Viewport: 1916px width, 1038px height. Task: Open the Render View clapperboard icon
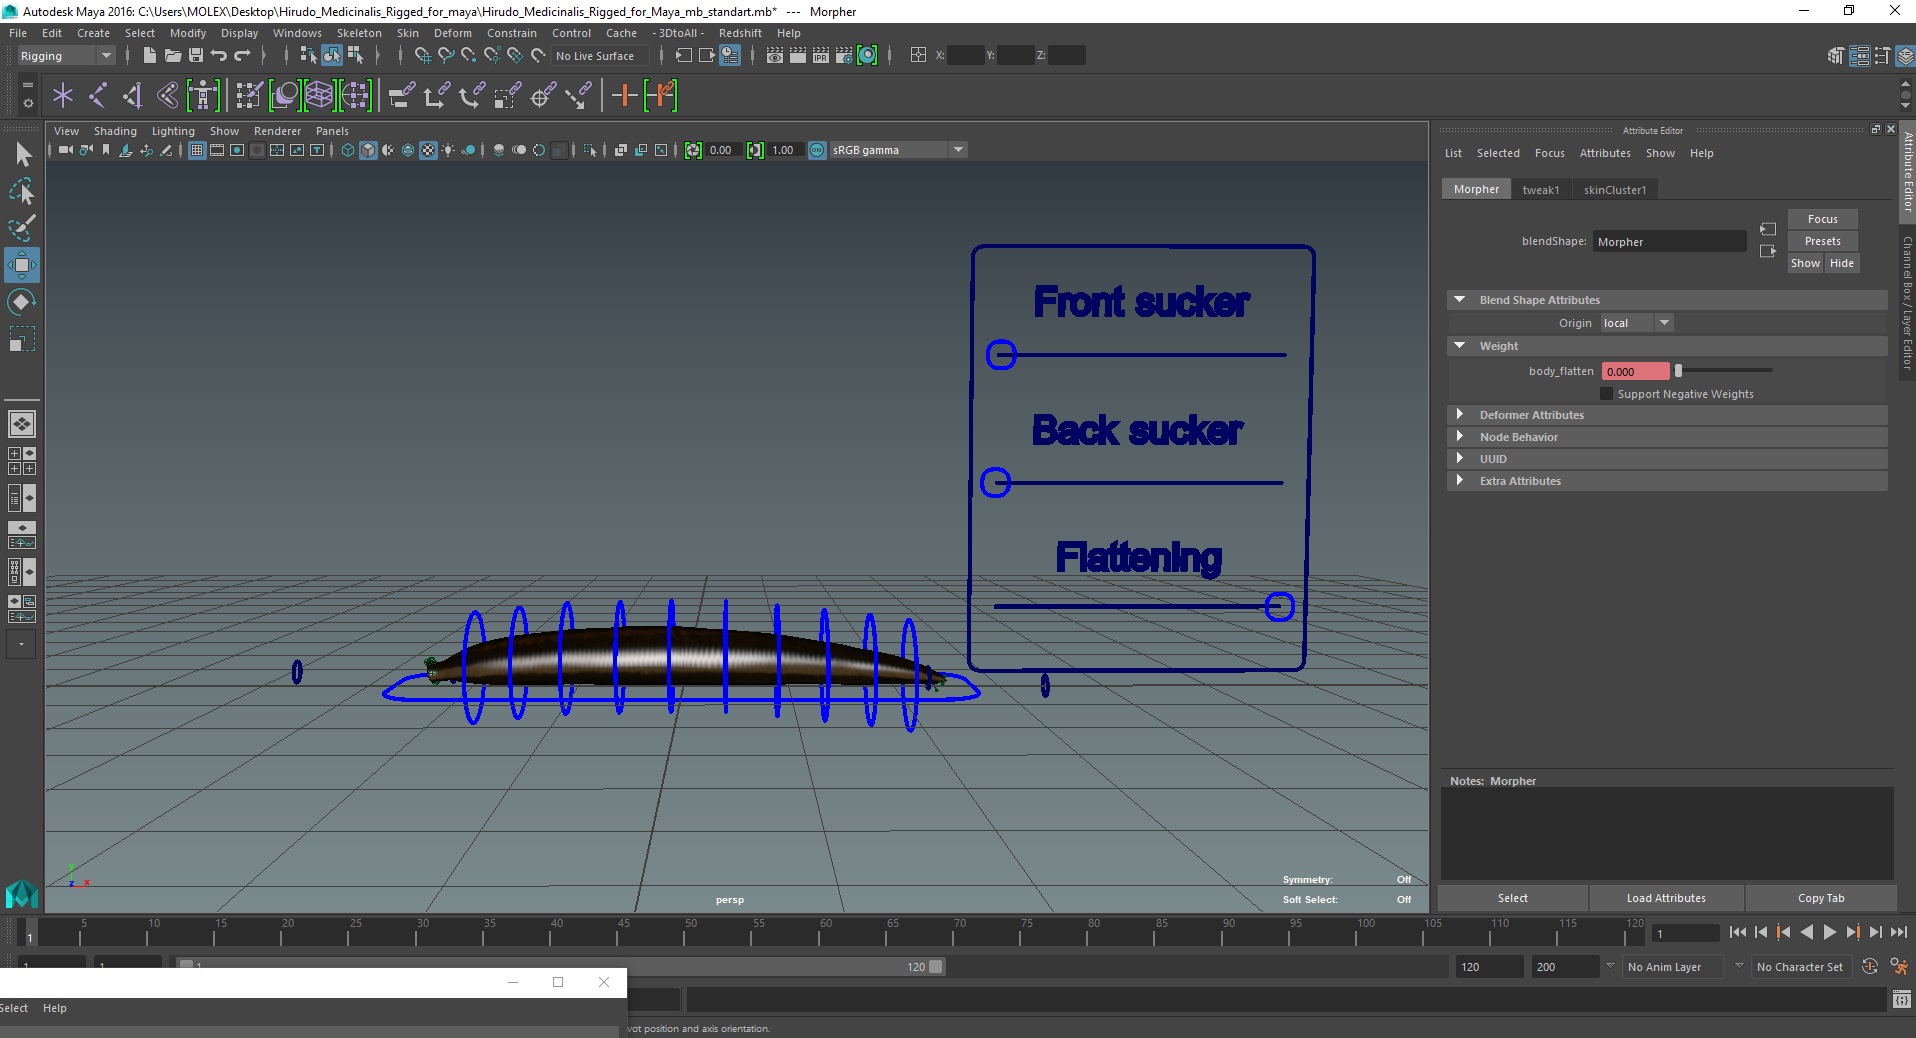click(775, 56)
